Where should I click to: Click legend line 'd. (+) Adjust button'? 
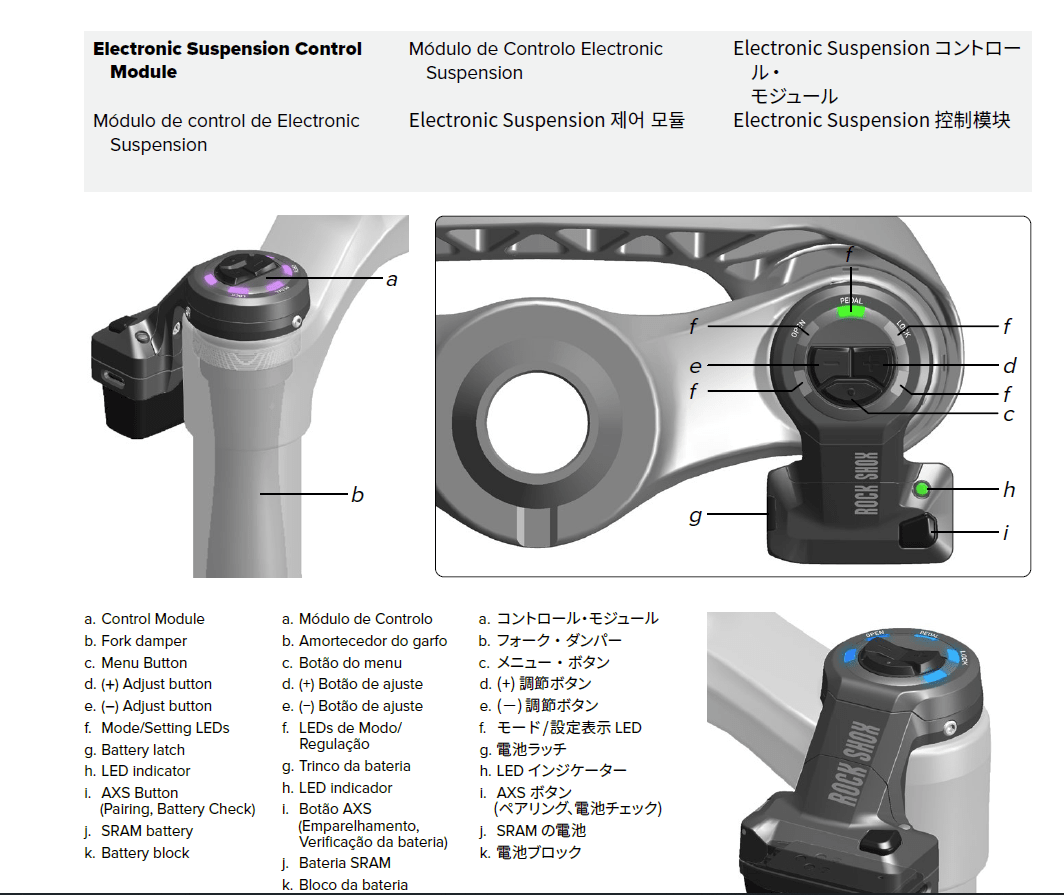[148, 684]
